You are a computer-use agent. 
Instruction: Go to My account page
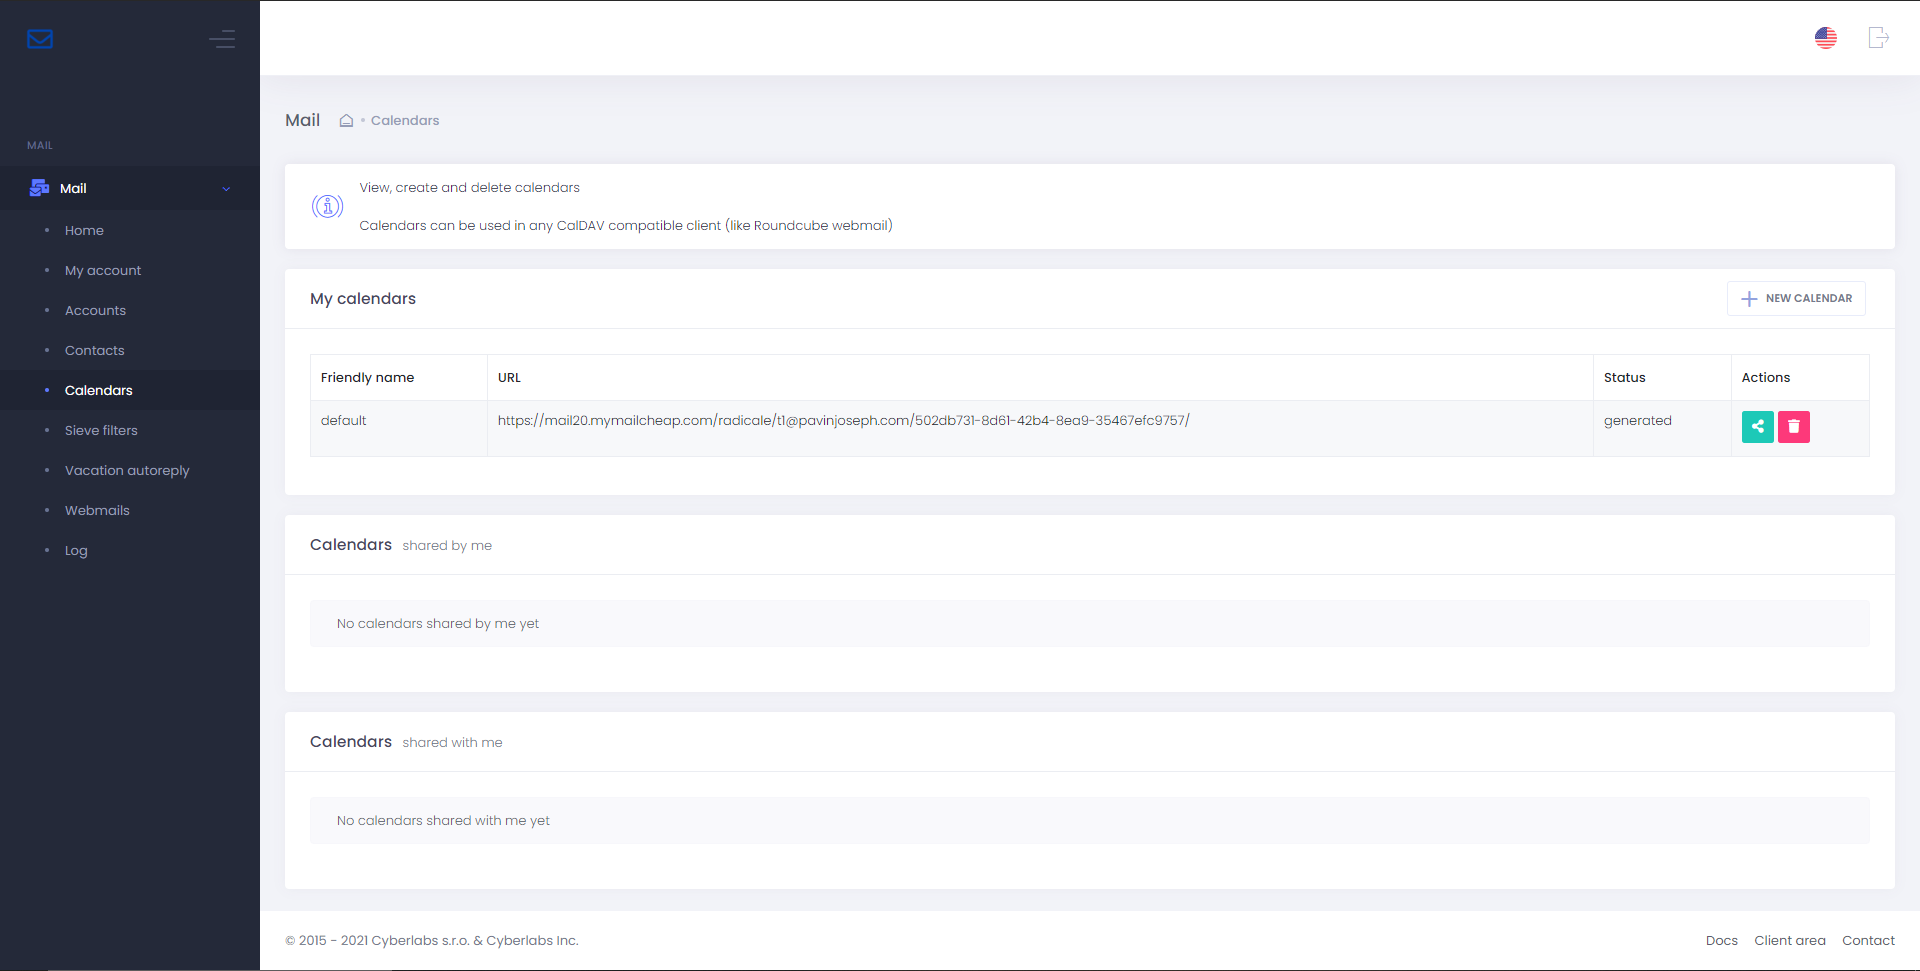(x=103, y=271)
